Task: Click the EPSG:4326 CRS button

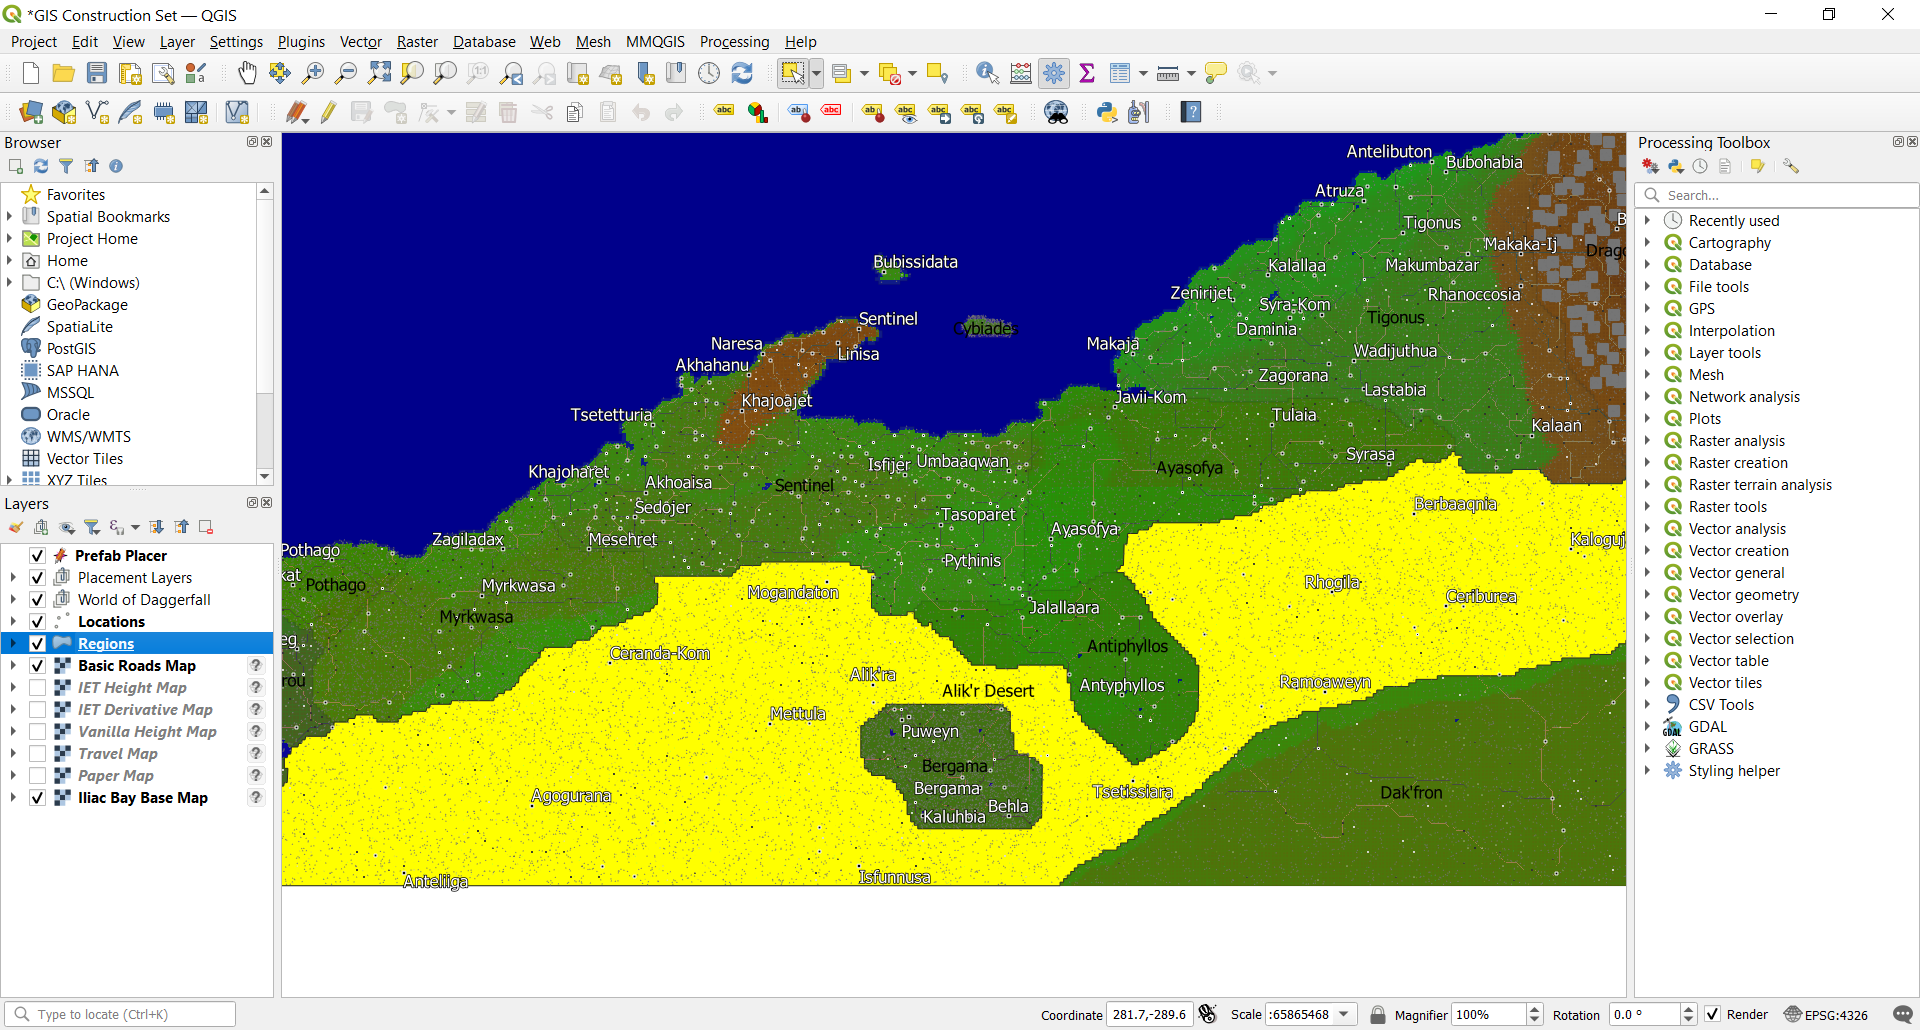Action: (x=1826, y=1014)
